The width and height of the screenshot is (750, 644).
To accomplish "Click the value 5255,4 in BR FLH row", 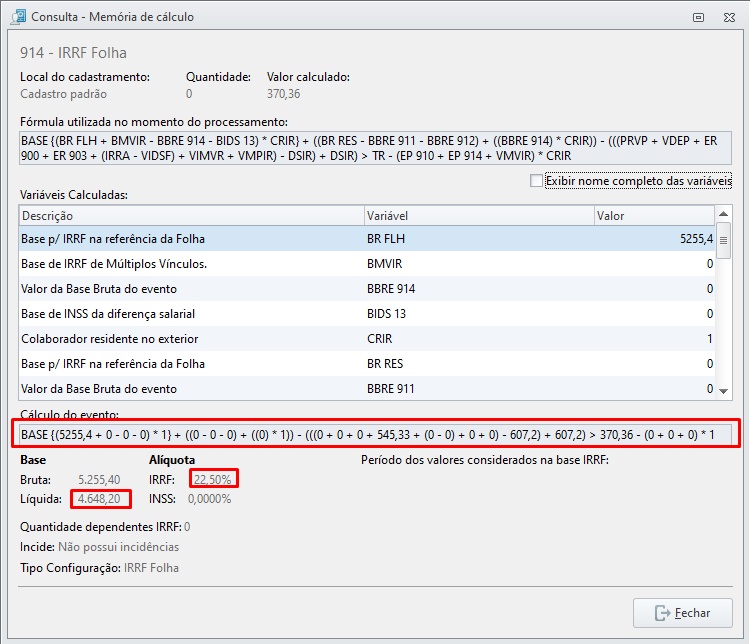I will [x=696, y=239].
